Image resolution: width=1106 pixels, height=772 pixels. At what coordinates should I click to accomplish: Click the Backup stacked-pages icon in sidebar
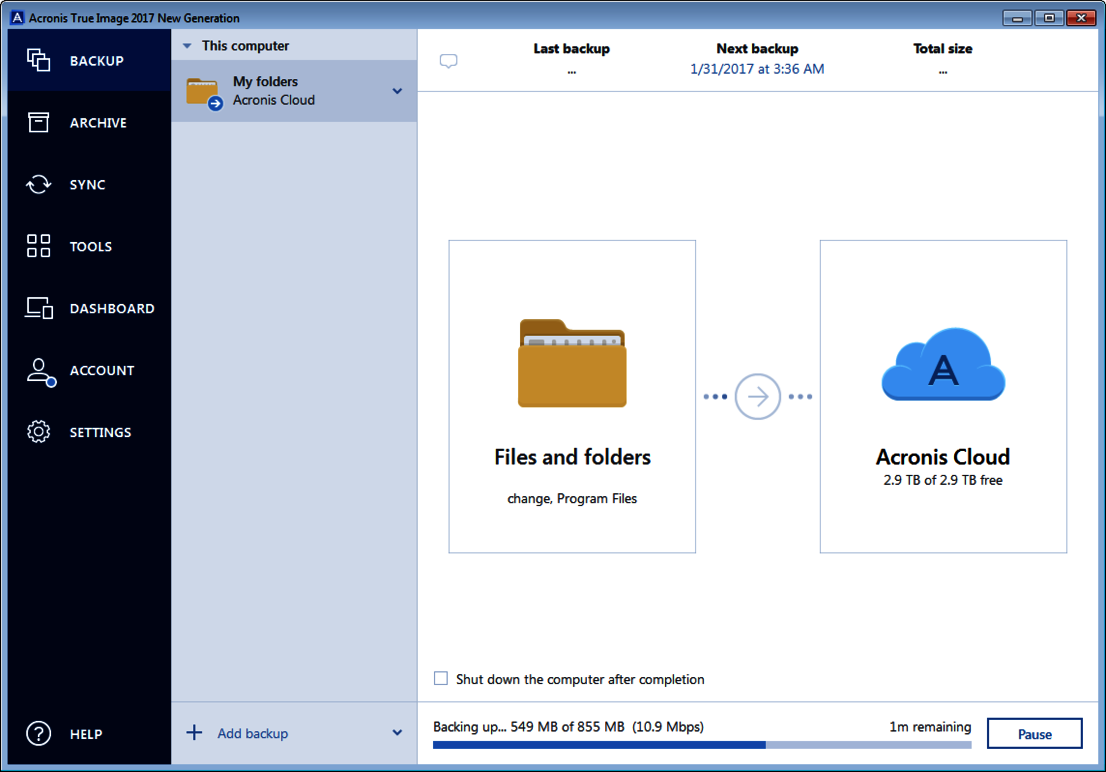tap(39, 61)
